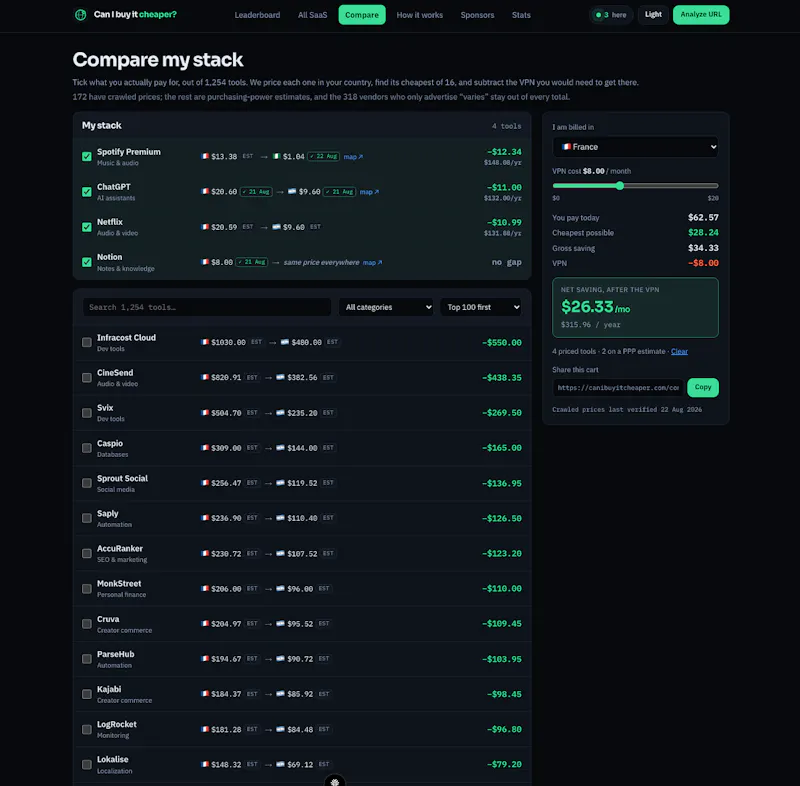This screenshot has width=800, height=786.
Task: Tick the Lokalise checkbox
Action: pyautogui.click(x=87, y=765)
